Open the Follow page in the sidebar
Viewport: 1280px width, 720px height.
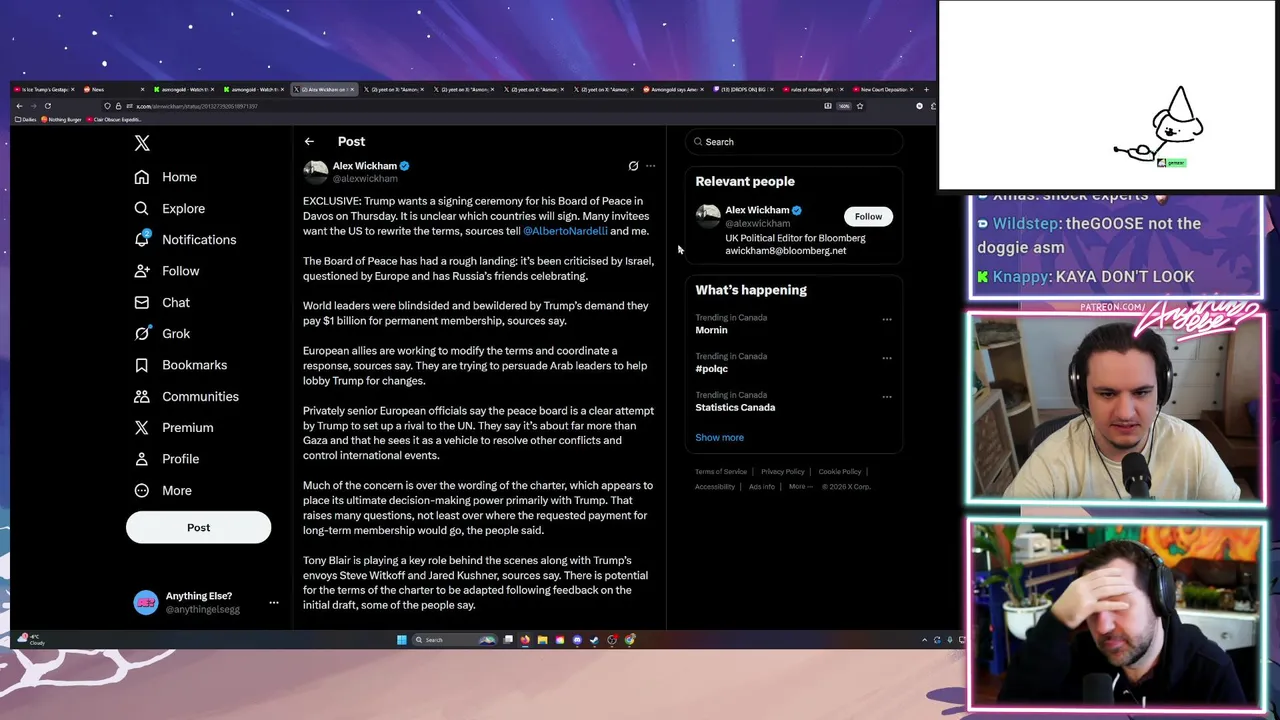click(167, 271)
